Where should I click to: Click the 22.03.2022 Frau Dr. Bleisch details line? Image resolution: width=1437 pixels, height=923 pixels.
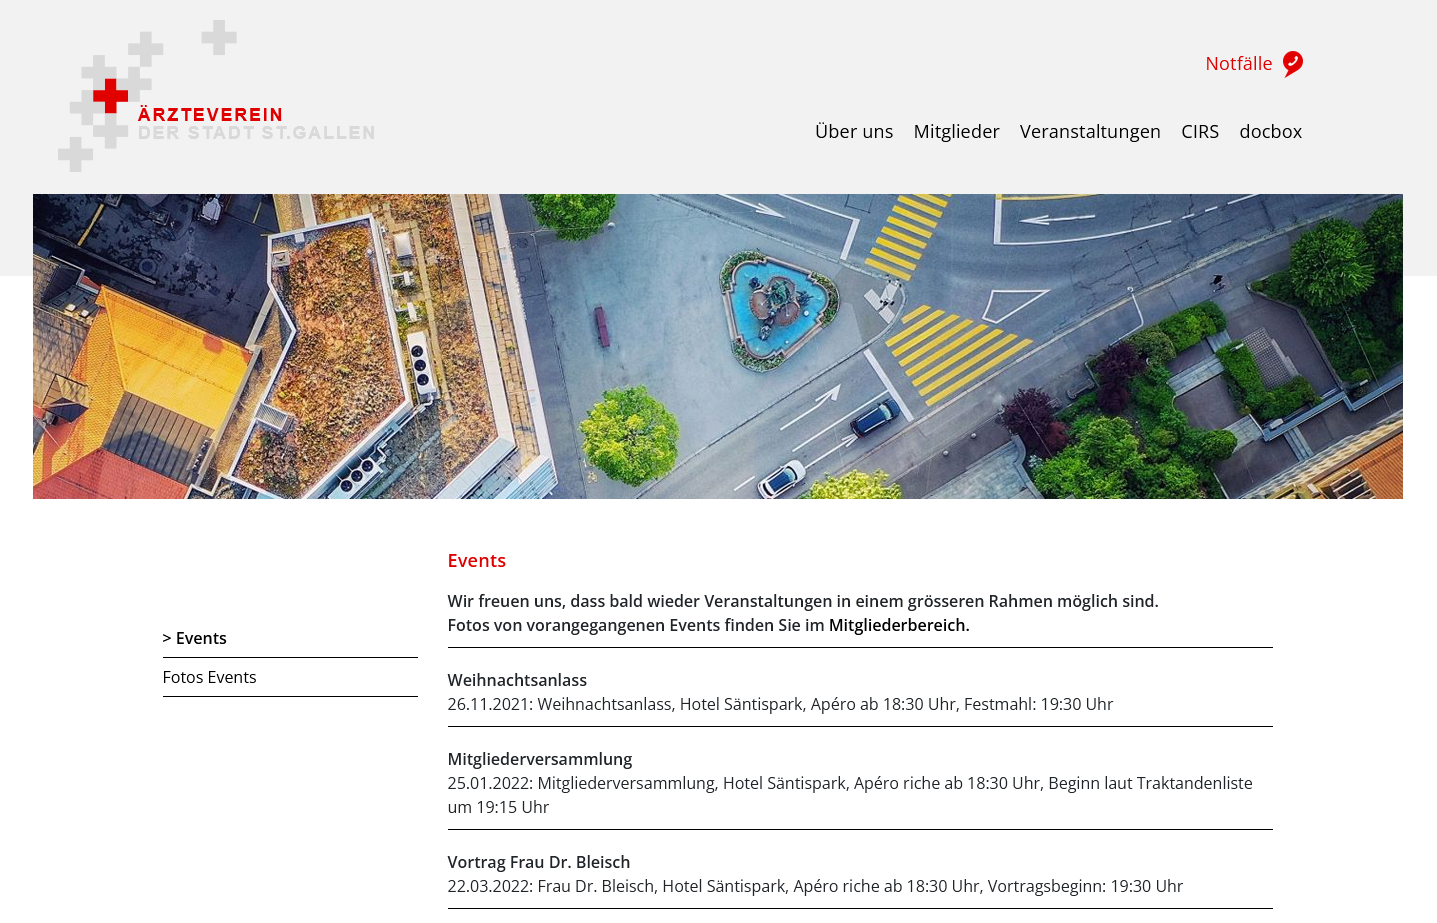pyautogui.click(x=815, y=886)
